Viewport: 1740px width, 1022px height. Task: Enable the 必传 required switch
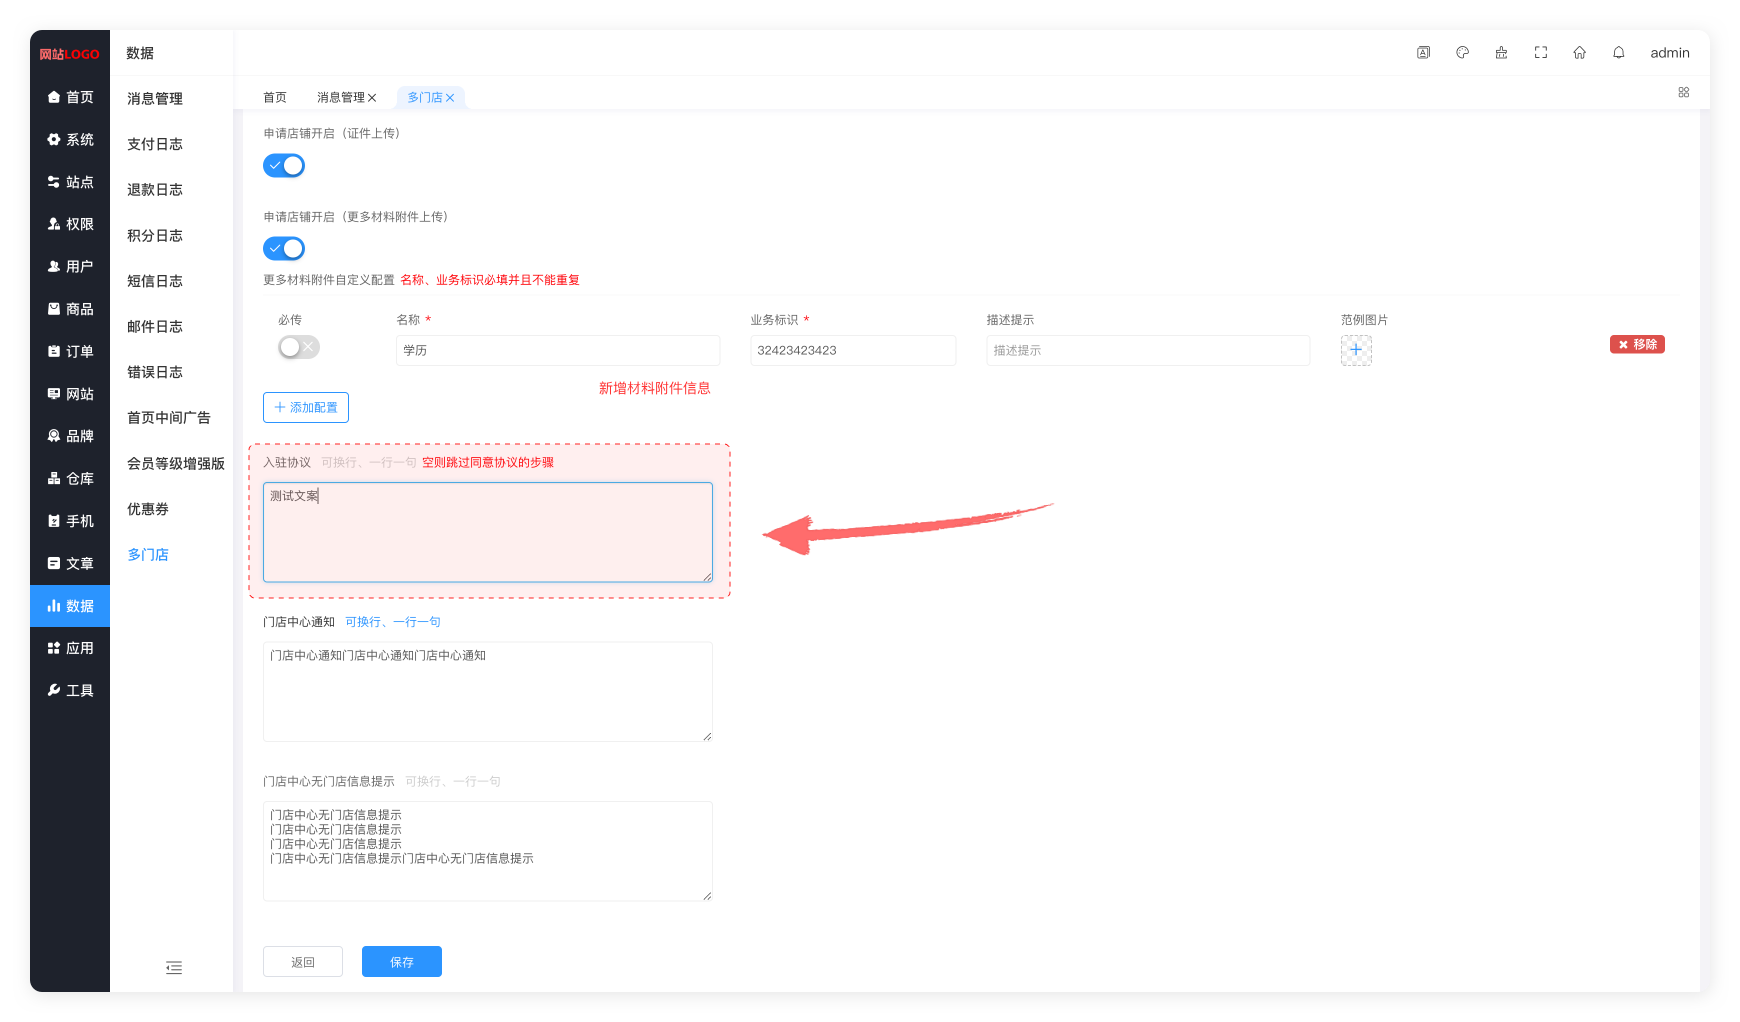[x=298, y=347]
